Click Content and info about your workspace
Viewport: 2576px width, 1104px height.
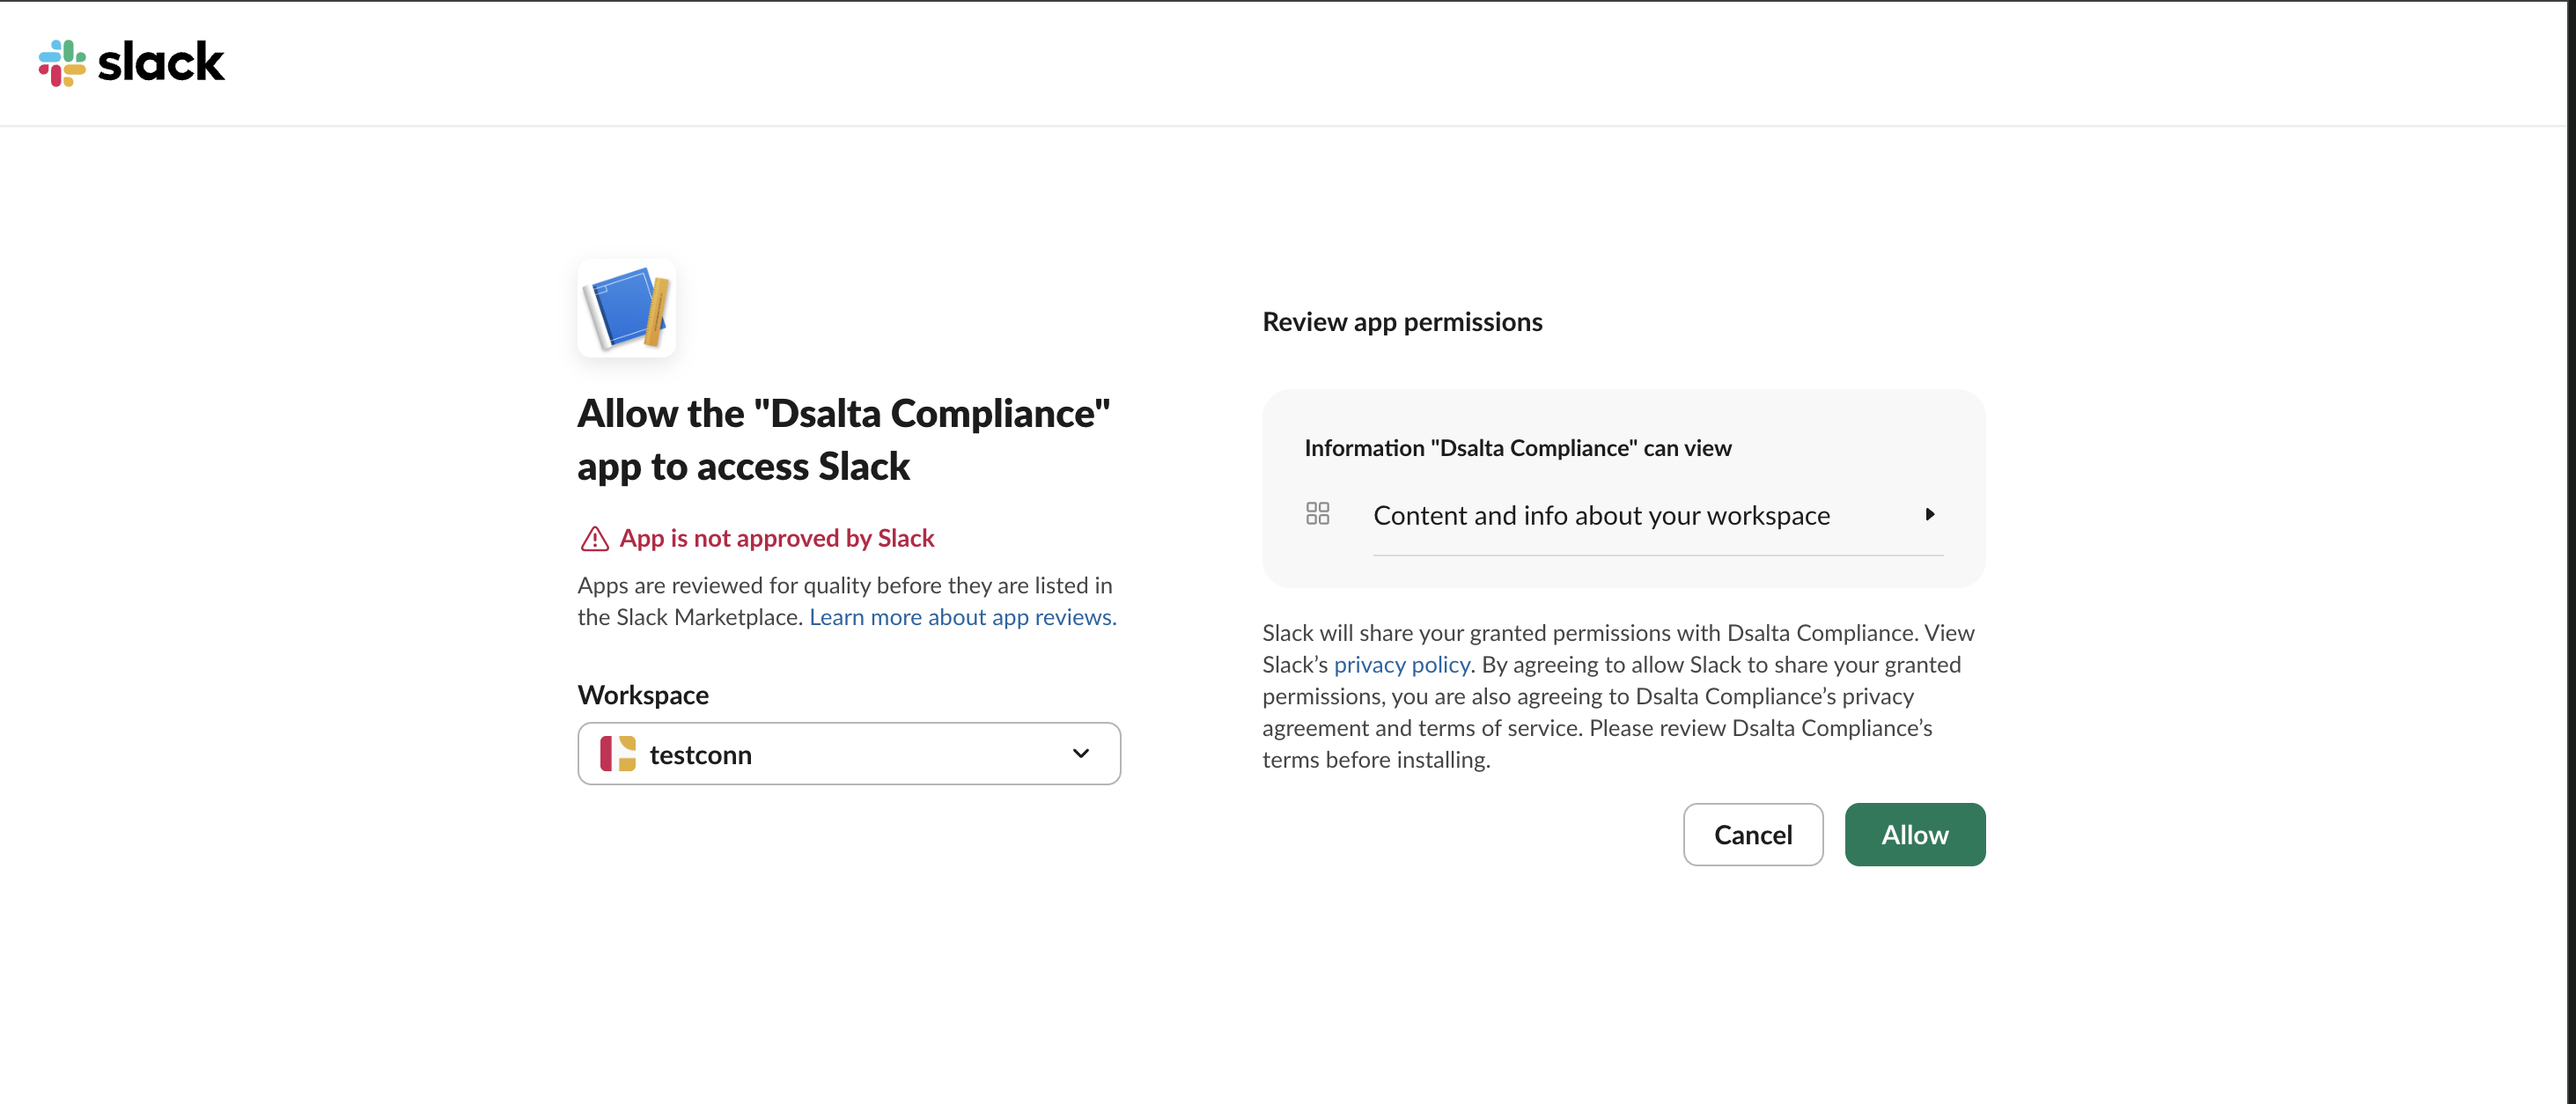pyautogui.click(x=1601, y=515)
